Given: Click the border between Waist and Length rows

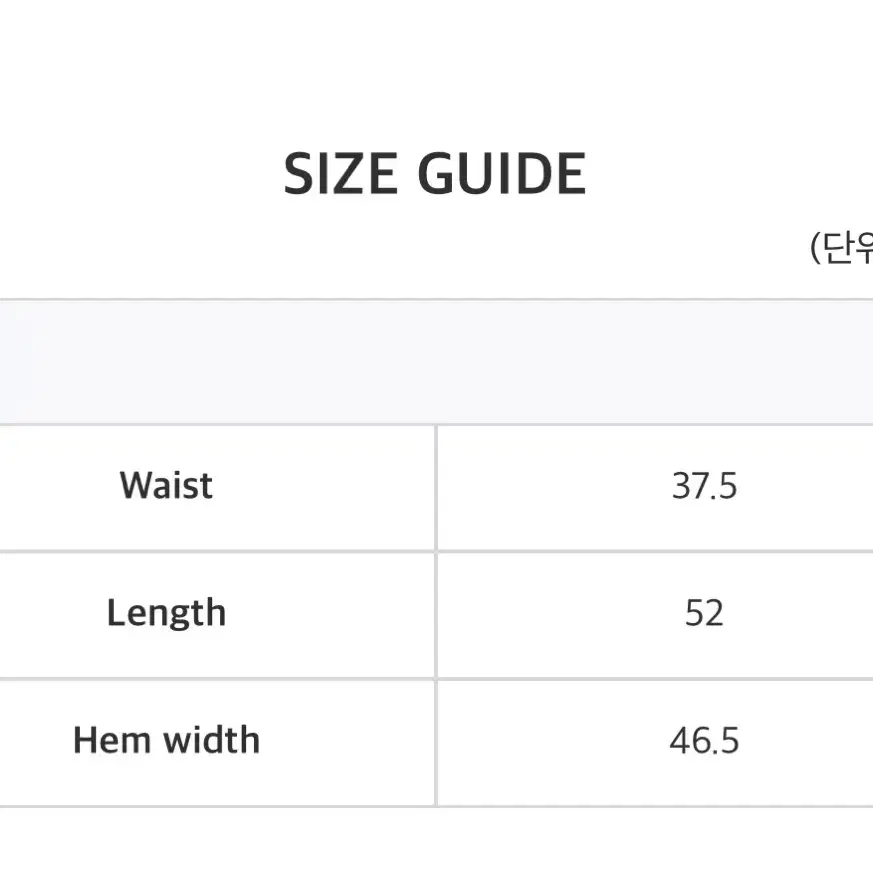Looking at the screenshot, I should click(x=436, y=552).
